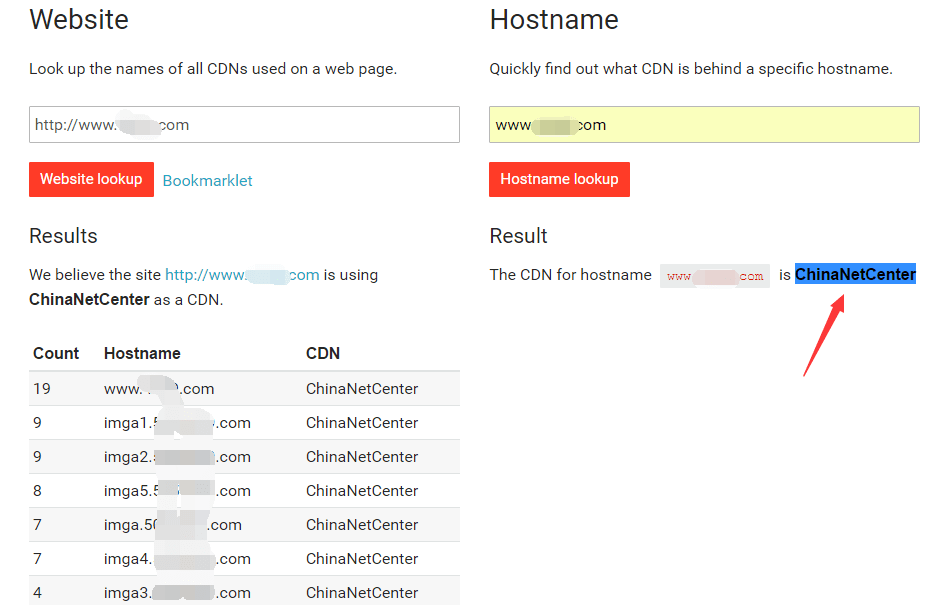
Task: Click the Hostname lookup button
Action: [559, 179]
